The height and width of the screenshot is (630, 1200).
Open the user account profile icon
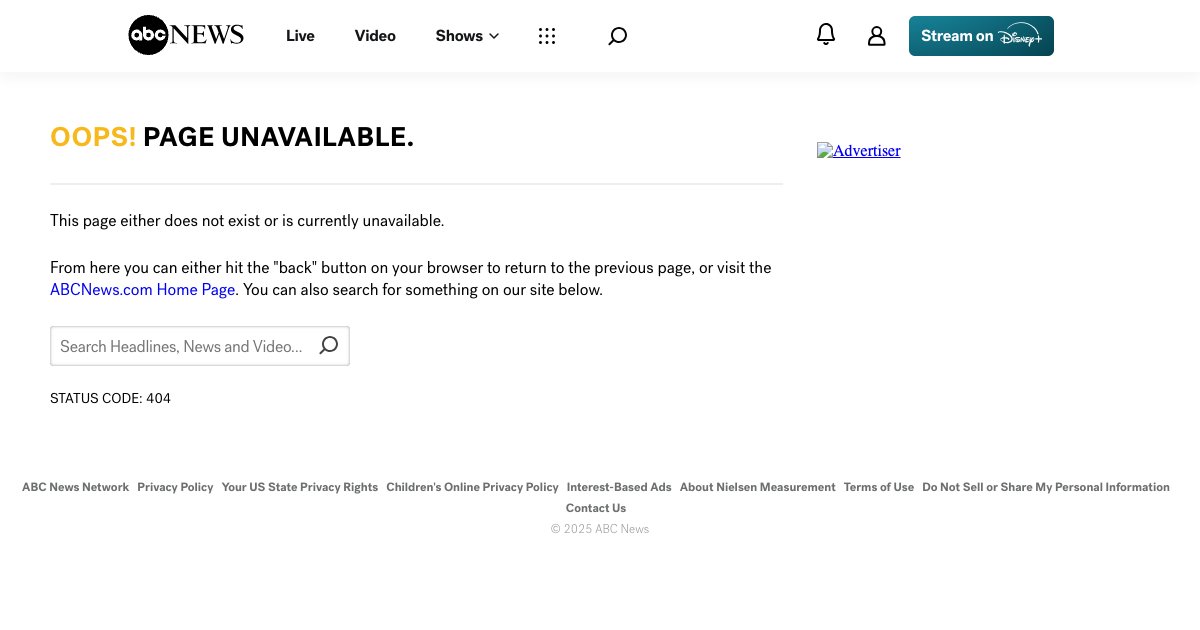(877, 36)
